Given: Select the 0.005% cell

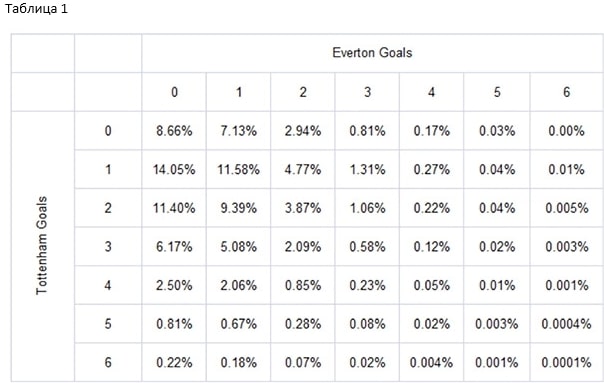Looking at the screenshot, I should click(566, 208).
